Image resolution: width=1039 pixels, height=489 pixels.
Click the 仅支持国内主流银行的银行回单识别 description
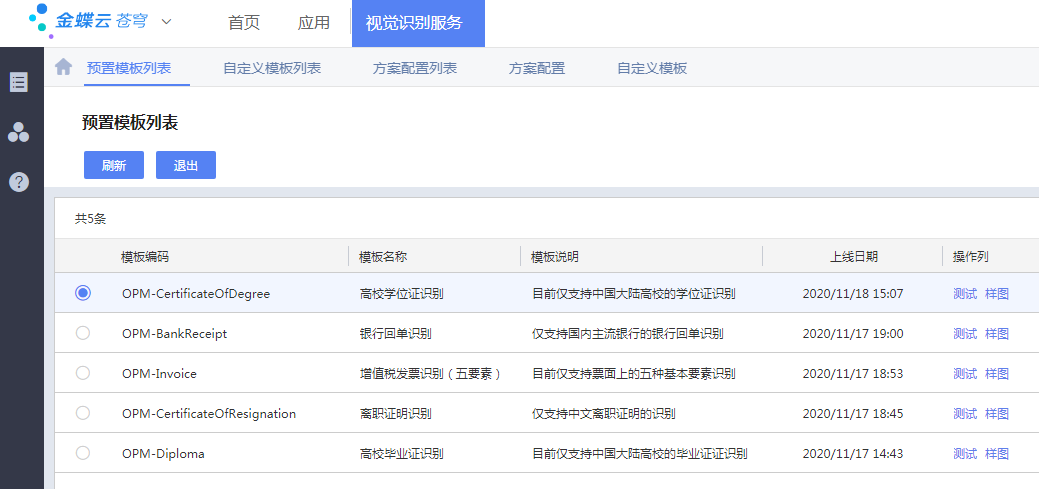click(628, 334)
